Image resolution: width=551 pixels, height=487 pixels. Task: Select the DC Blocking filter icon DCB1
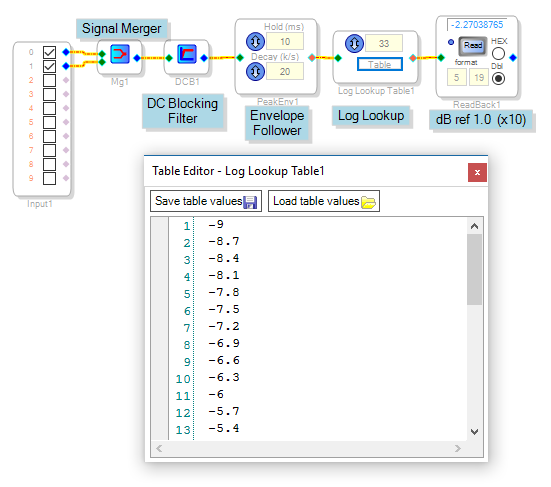click(187, 54)
